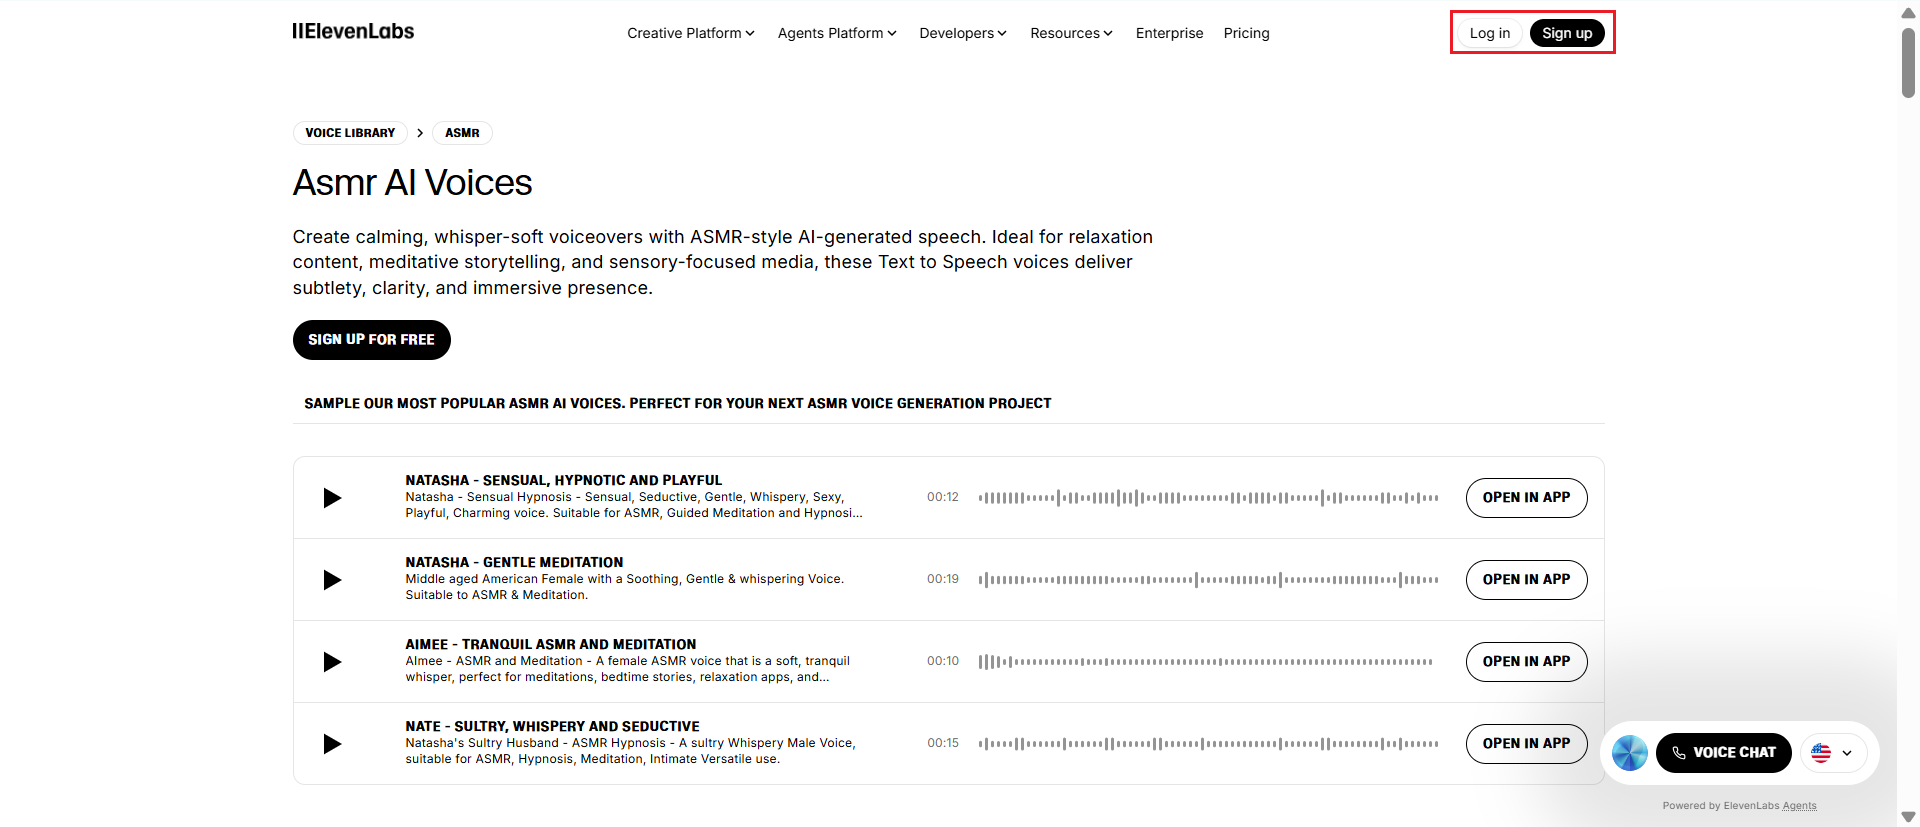Seek in Nate Sultry, Whispery waveform
This screenshot has width=1920, height=827.
[x=1208, y=744]
